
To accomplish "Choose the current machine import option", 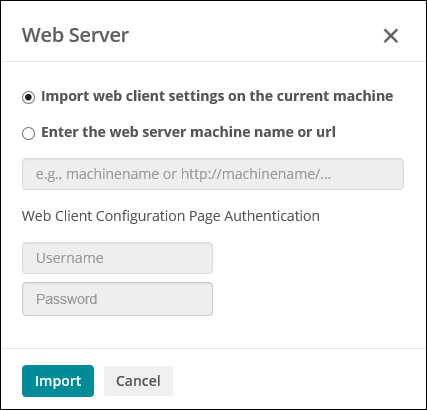I will (28, 97).
